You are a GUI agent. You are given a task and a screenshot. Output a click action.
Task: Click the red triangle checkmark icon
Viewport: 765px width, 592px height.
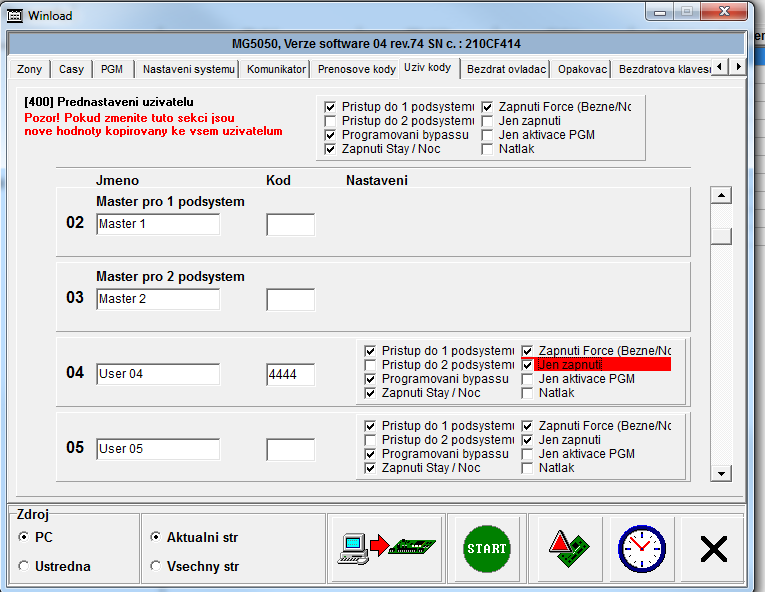[567, 548]
